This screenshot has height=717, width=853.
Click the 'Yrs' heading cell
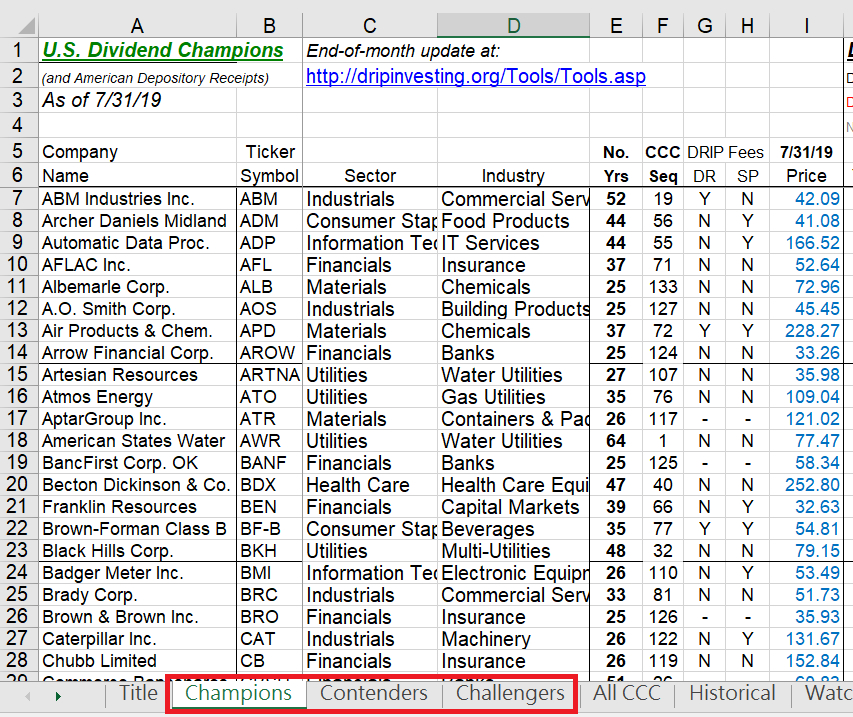(x=616, y=176)
